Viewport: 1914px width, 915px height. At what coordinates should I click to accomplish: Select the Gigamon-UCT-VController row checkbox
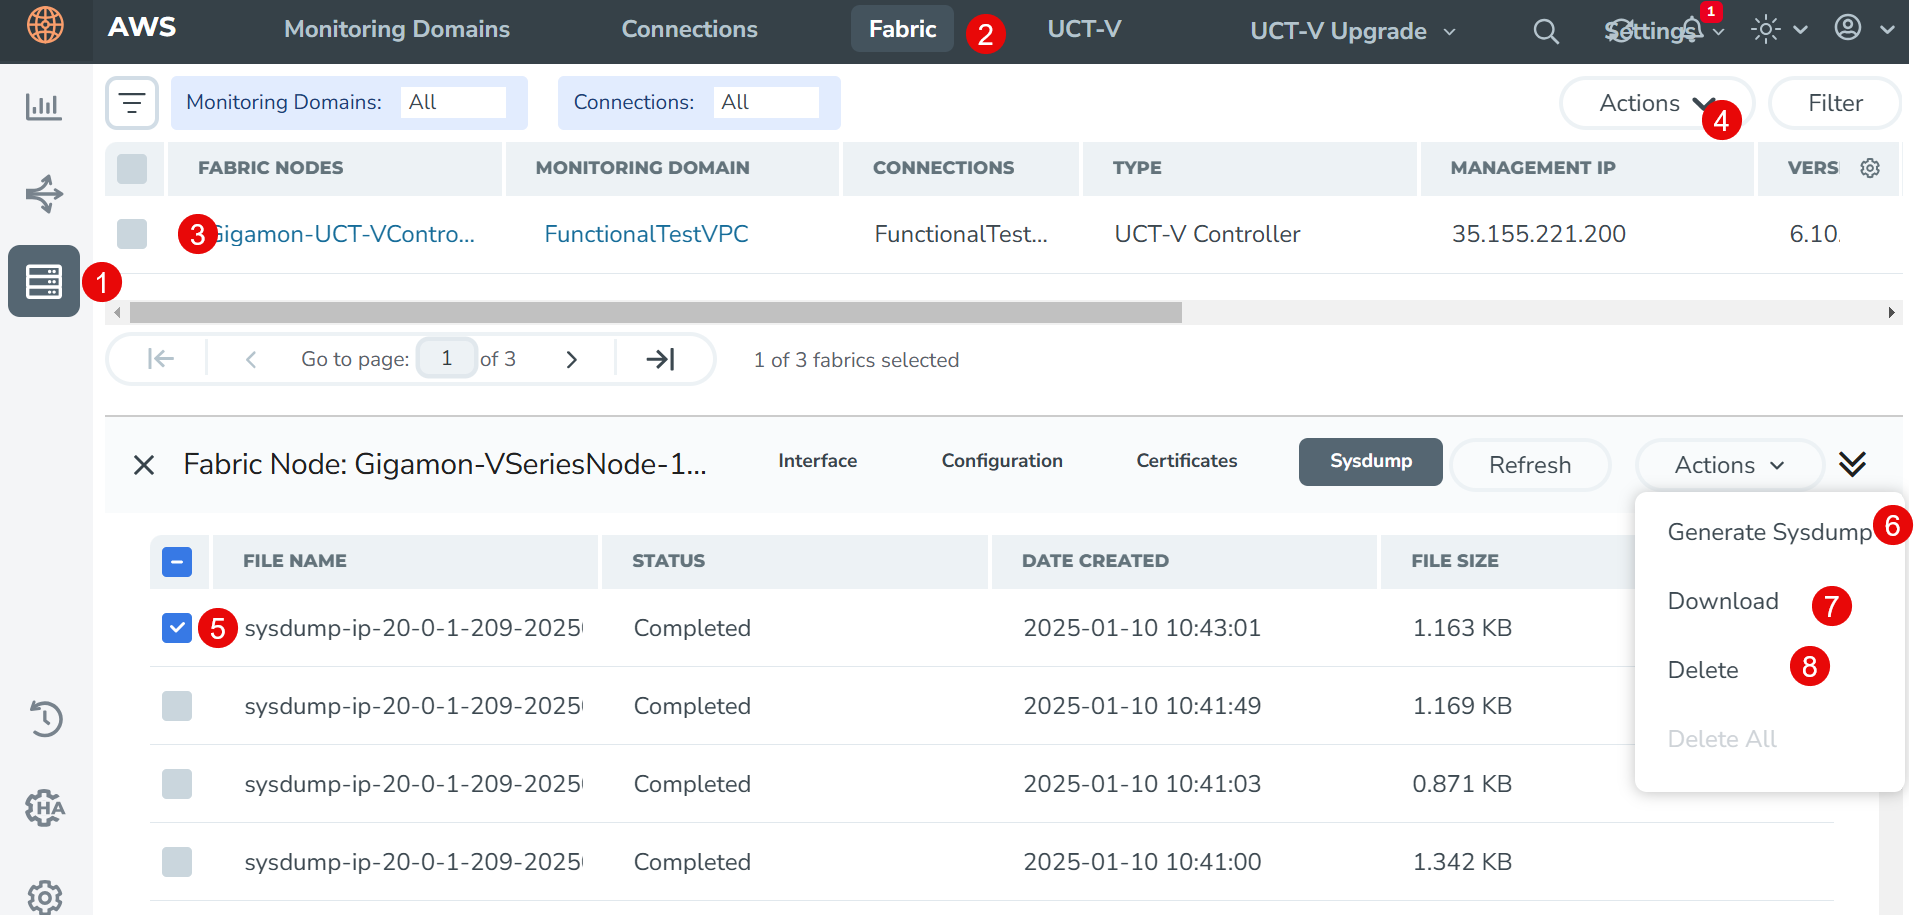[132, 234]
